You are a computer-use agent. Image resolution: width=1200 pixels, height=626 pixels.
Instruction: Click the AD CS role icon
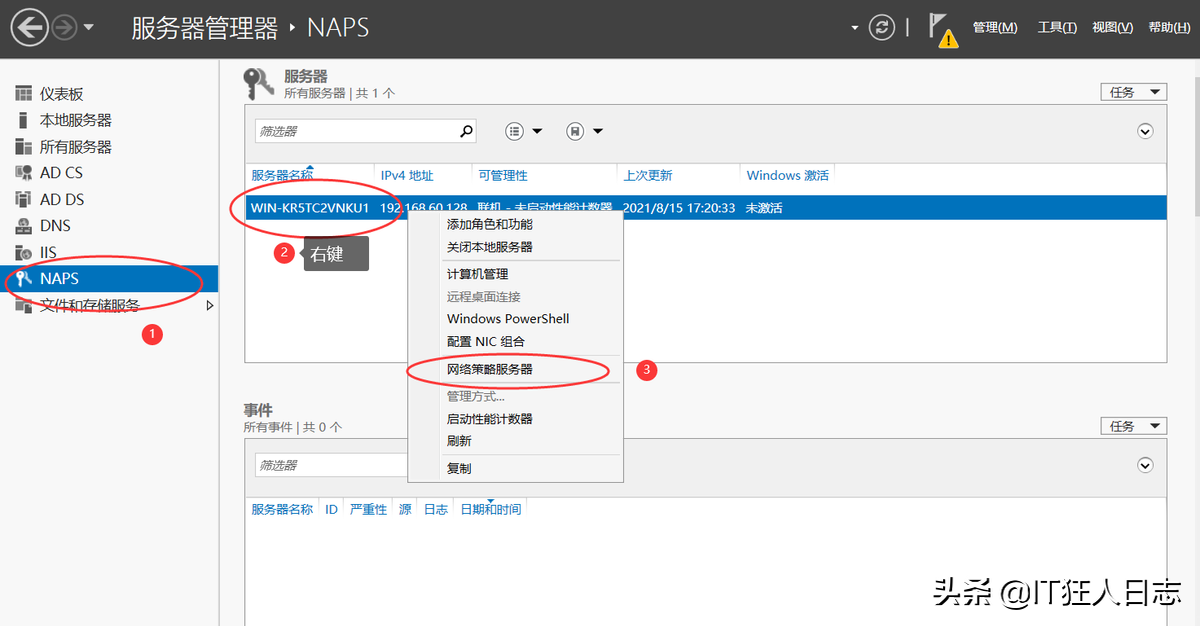(x=23, y=173)
